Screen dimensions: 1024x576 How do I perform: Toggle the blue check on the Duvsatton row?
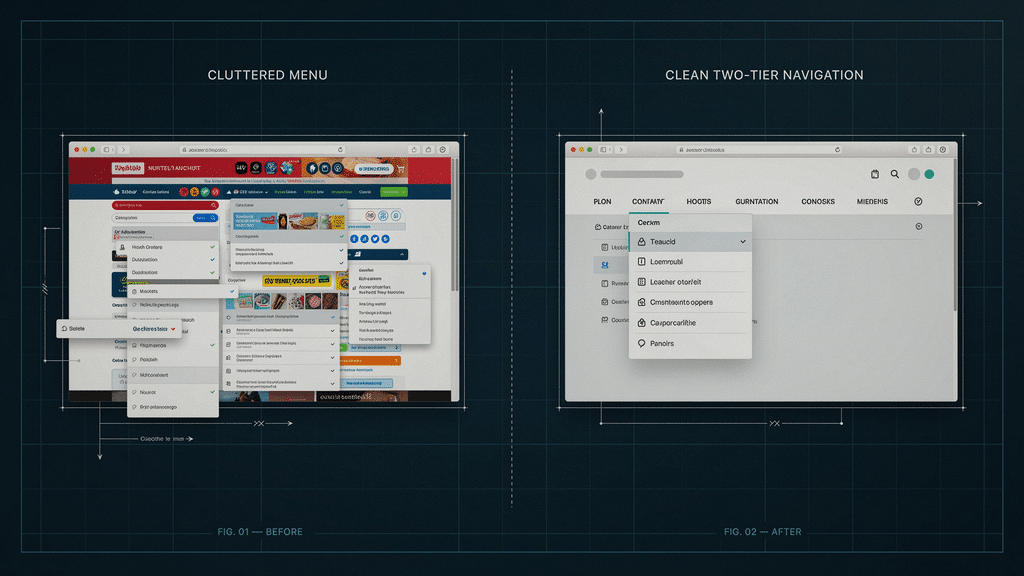point(212,259)
